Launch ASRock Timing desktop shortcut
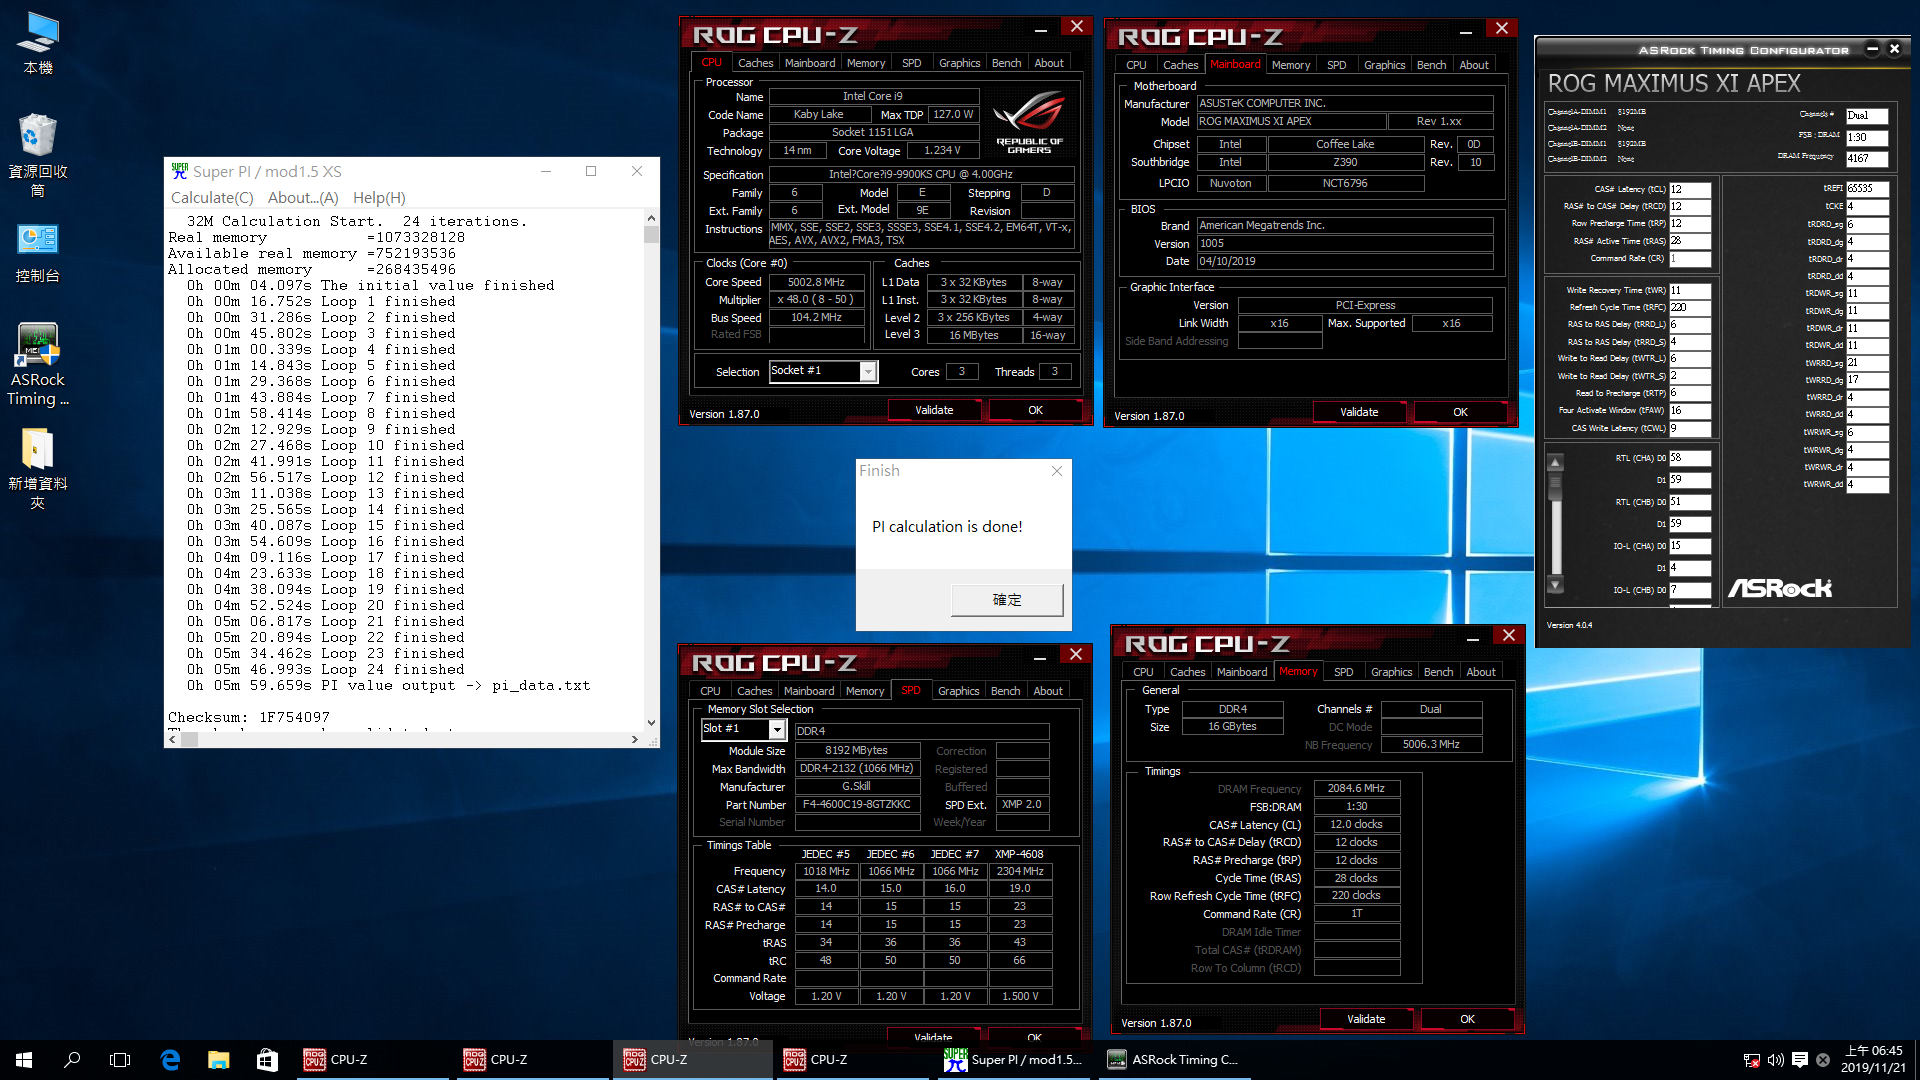This screenshot has width=1920, height=1080. click(x=38, y=364)
